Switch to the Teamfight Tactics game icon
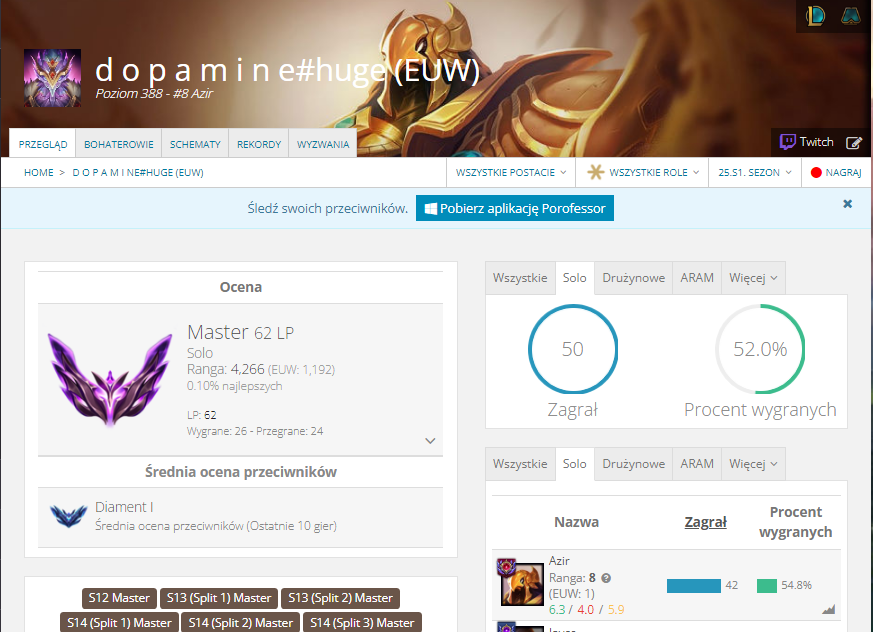873x632 pixels. point(851,15)
